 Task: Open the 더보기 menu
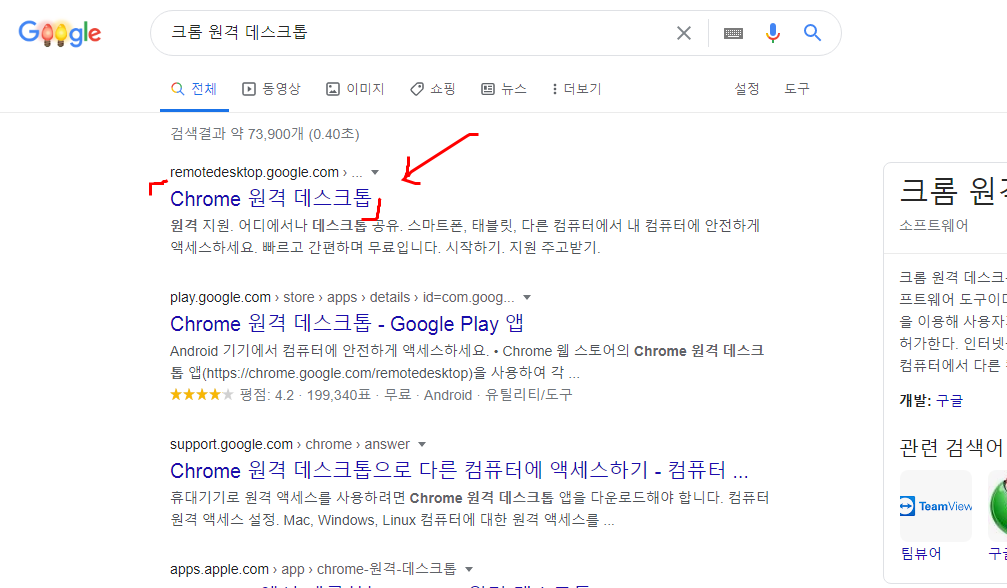coord(577,89)
